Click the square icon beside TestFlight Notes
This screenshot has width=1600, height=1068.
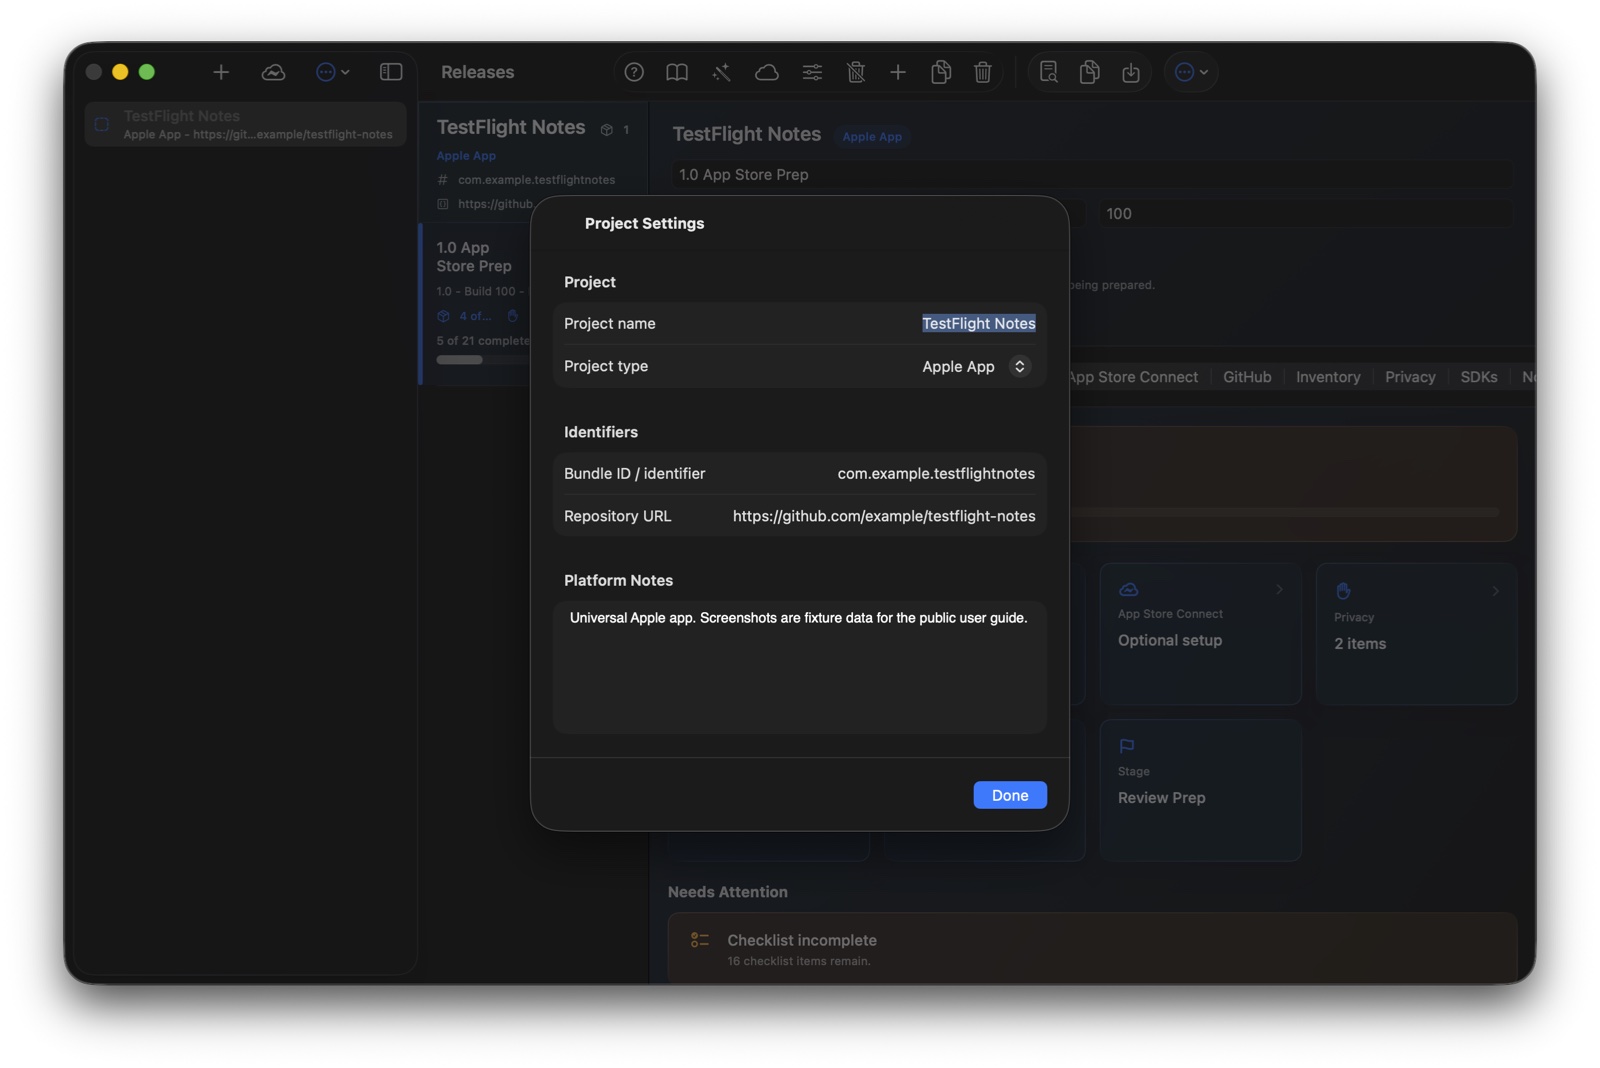tap(102, 125)
